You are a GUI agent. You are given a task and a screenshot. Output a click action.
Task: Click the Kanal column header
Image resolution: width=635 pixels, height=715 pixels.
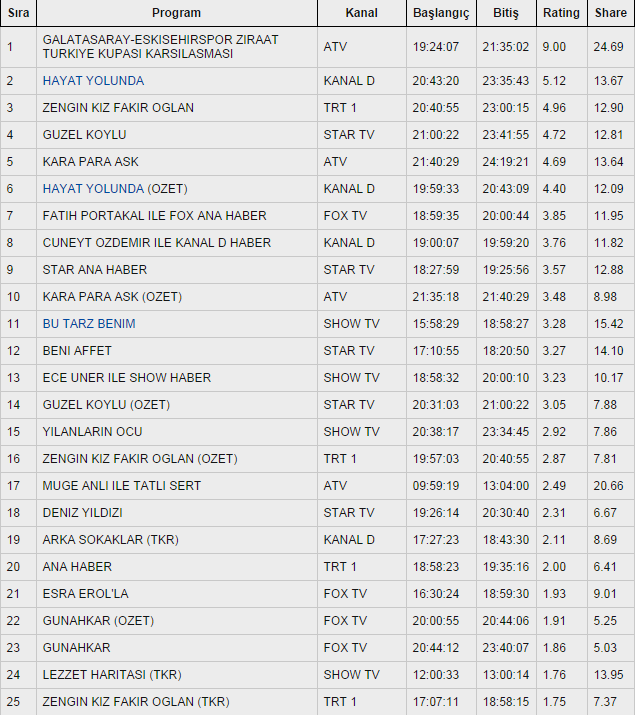pos(361,13)
